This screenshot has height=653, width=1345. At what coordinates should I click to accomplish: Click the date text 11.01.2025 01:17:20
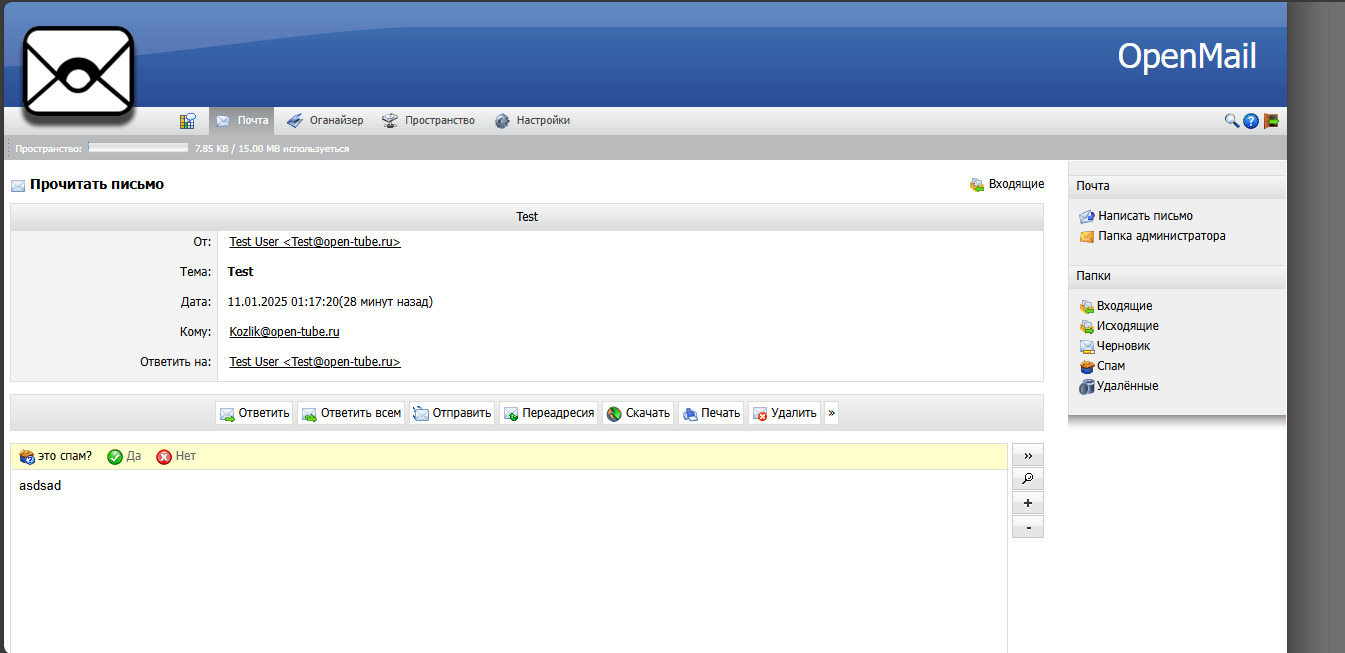[283, 302]
